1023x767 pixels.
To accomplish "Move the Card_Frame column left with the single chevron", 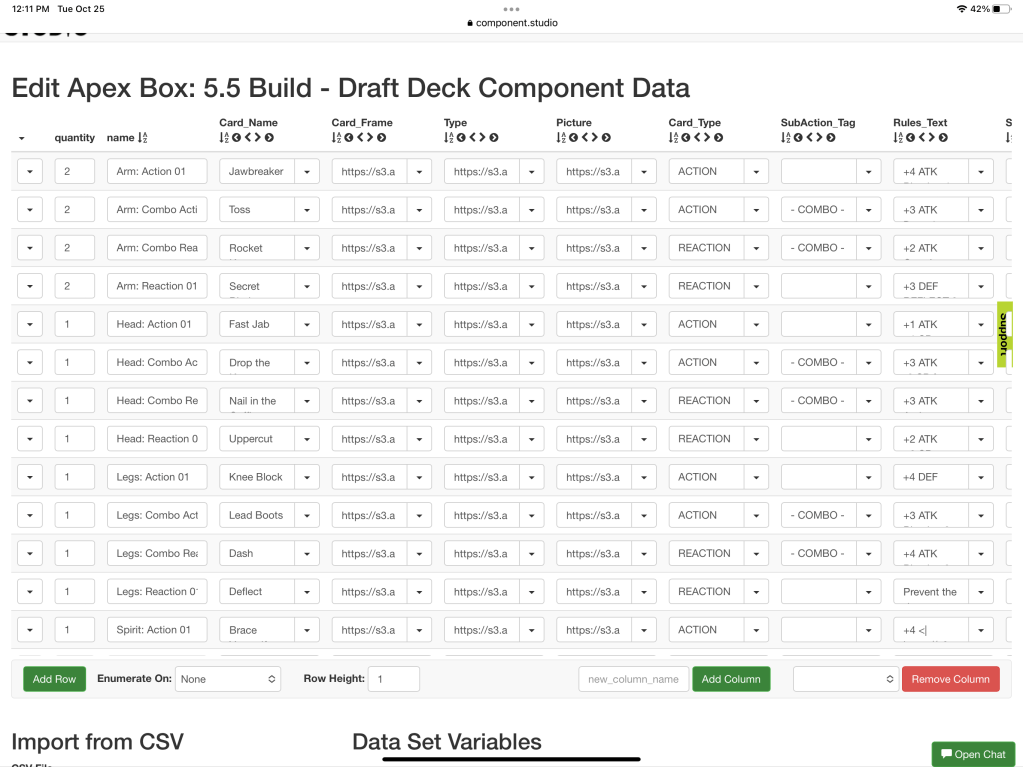I will coord(359,138).
